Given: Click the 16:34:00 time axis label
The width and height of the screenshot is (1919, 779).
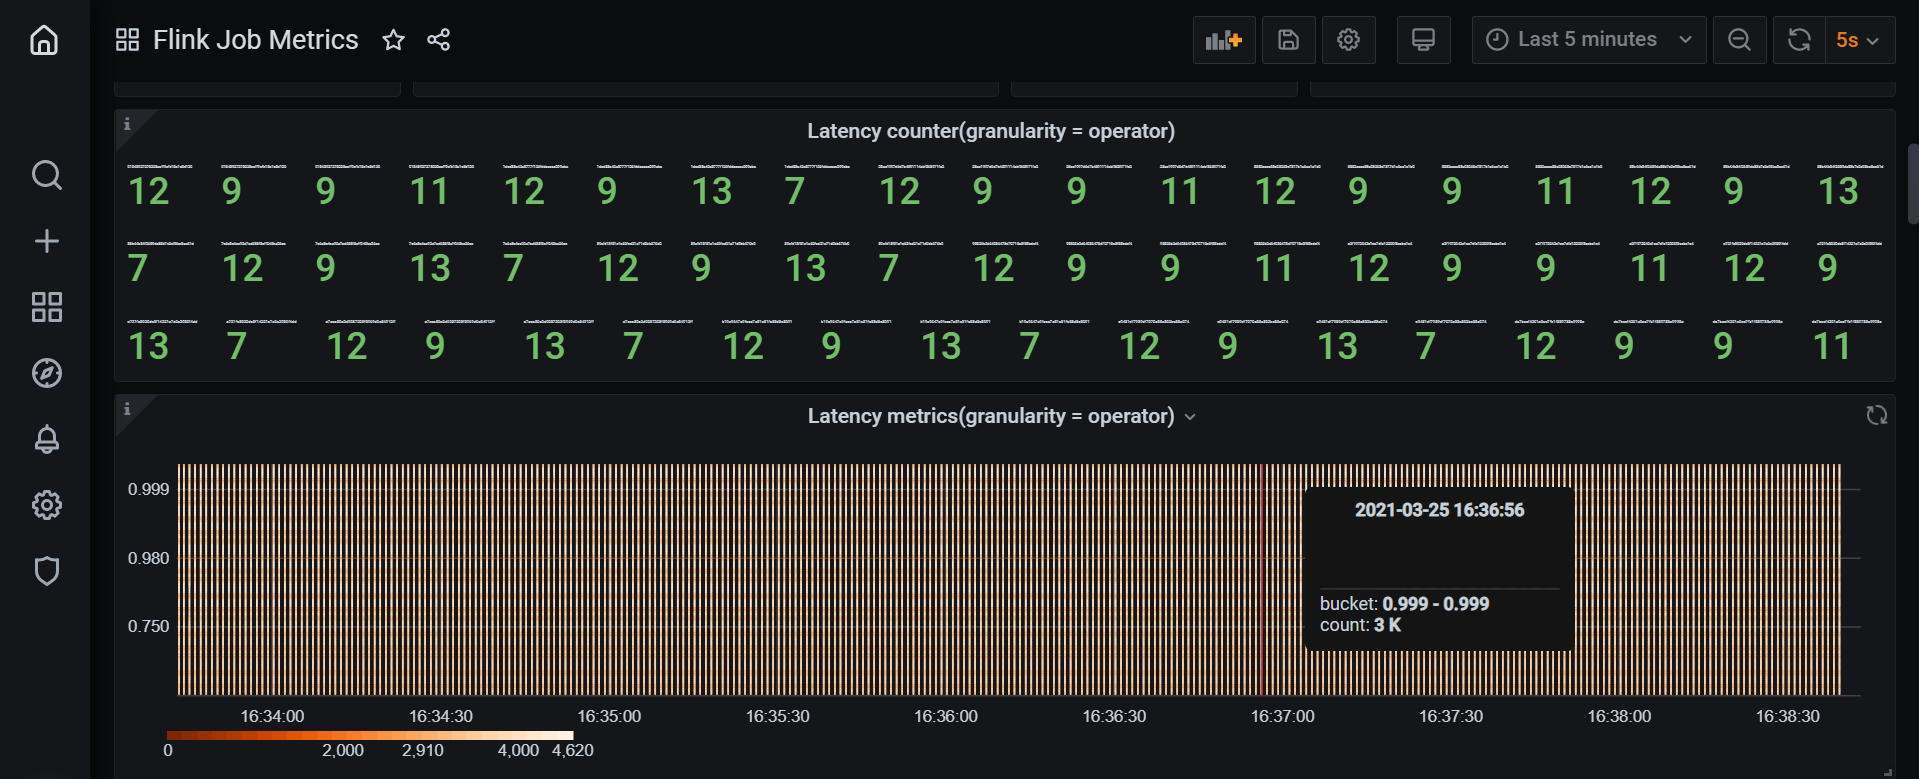Looking at the screenshot, I should pyautogui.click(x=272, y=716).
